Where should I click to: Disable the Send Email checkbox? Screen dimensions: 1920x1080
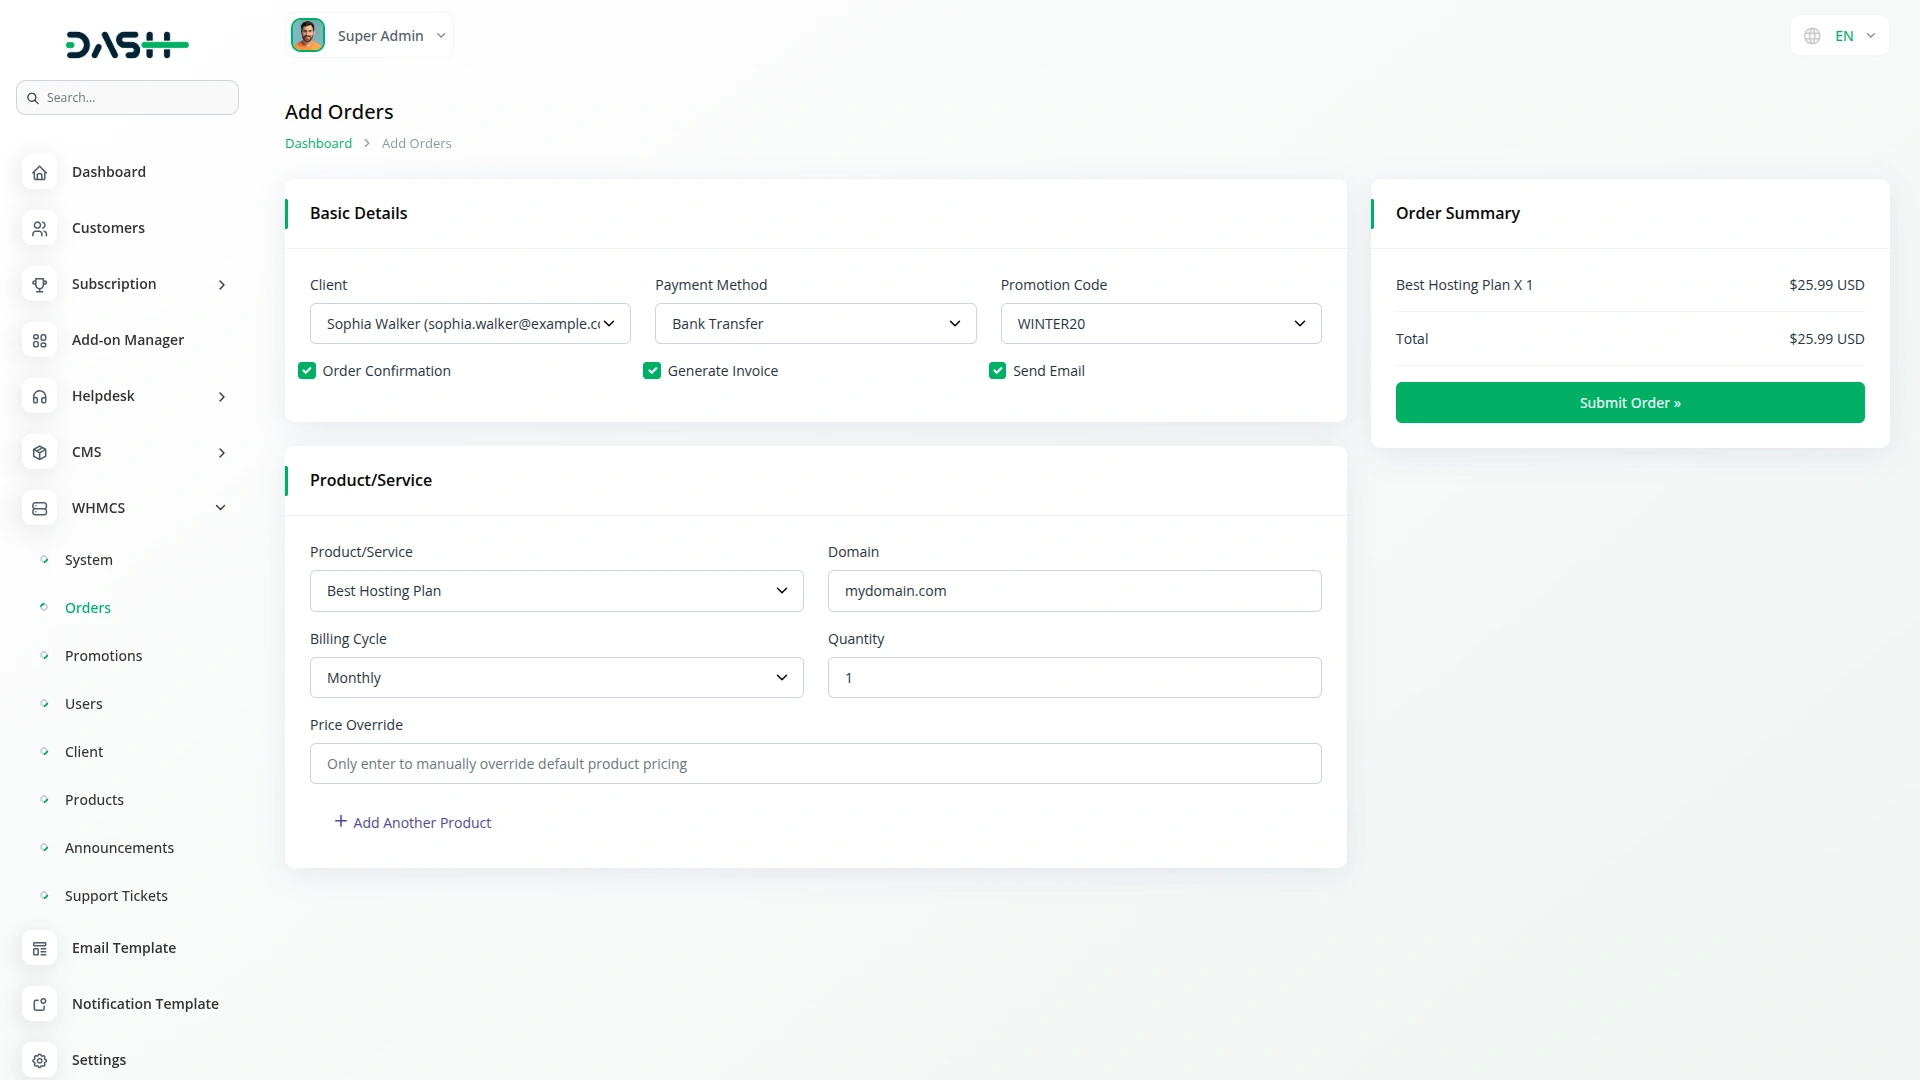(997, 371)
